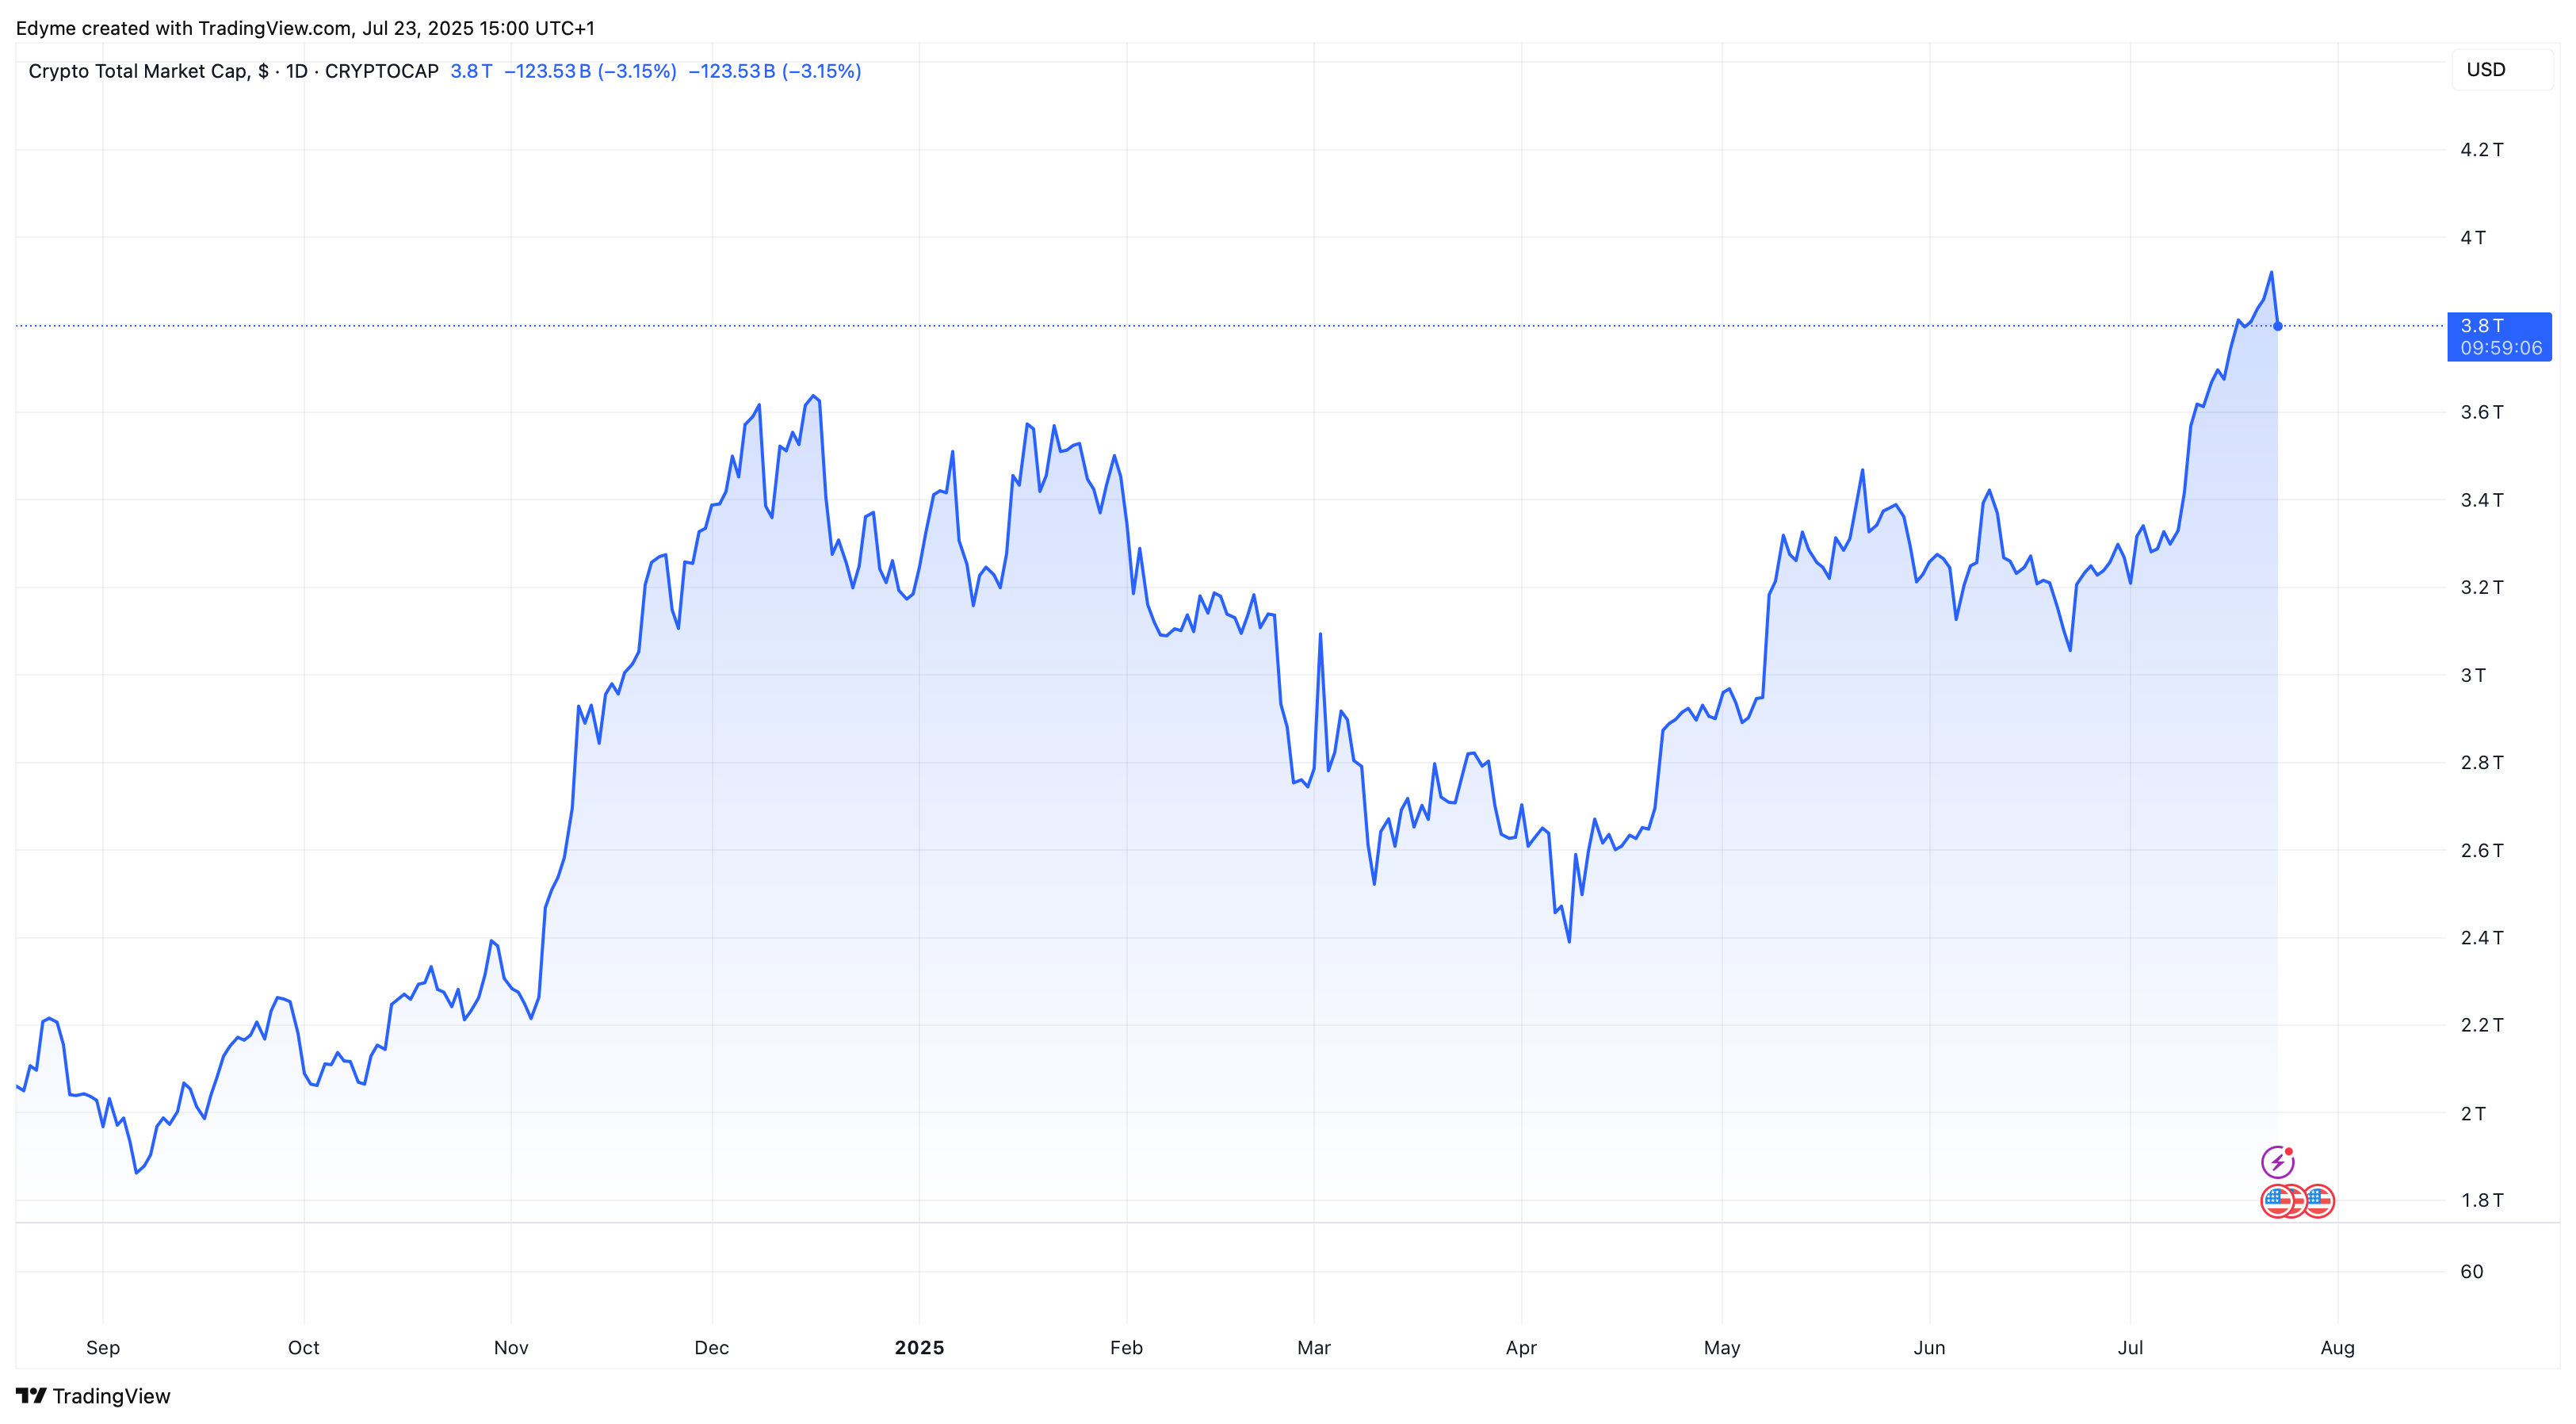This screenshot has height=1424, width=2576.
Task: Click the bold 2025 year label
Action: [919, 1348]
